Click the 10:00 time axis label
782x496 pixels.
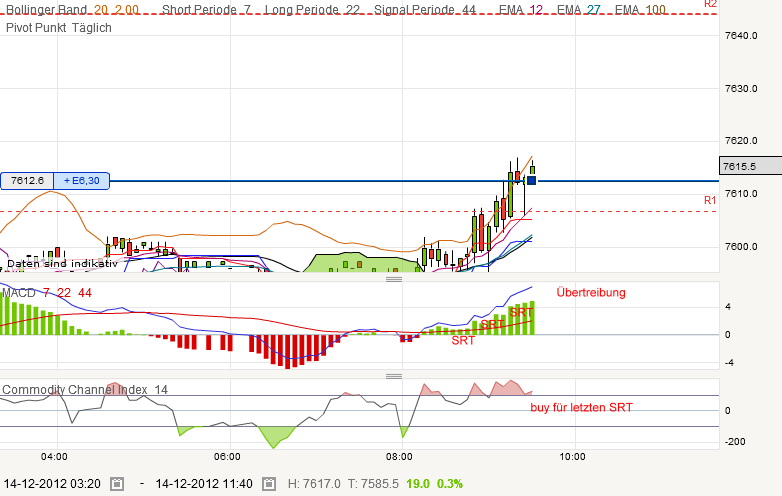coord(572,457)
